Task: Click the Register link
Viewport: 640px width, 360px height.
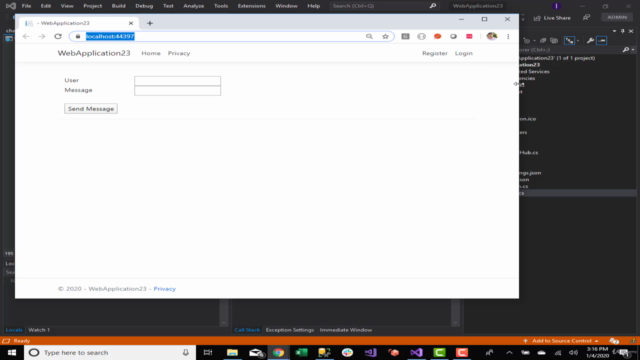Action: (435, 53)
